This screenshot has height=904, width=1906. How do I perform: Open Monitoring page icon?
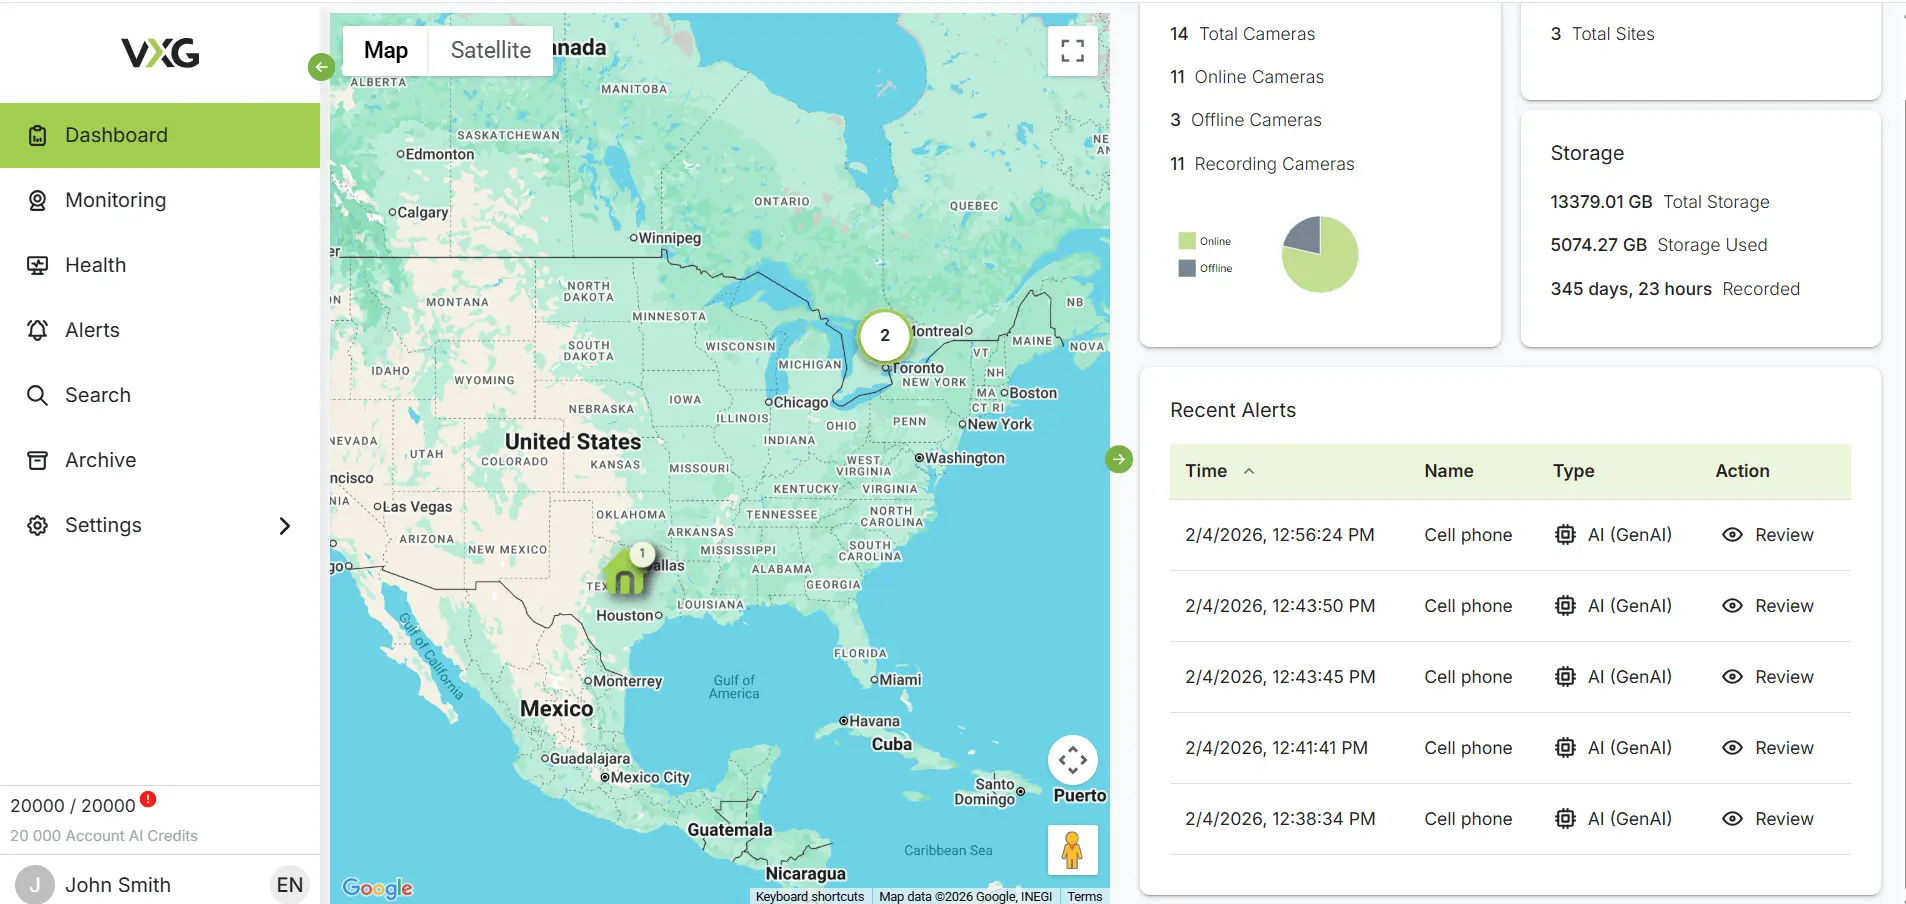point(37,200)
